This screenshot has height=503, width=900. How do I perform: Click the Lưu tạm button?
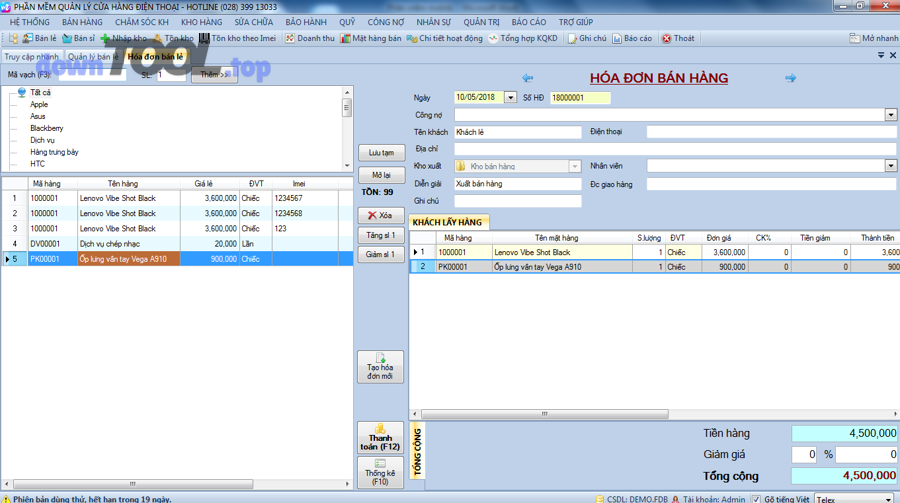[380, 153]
